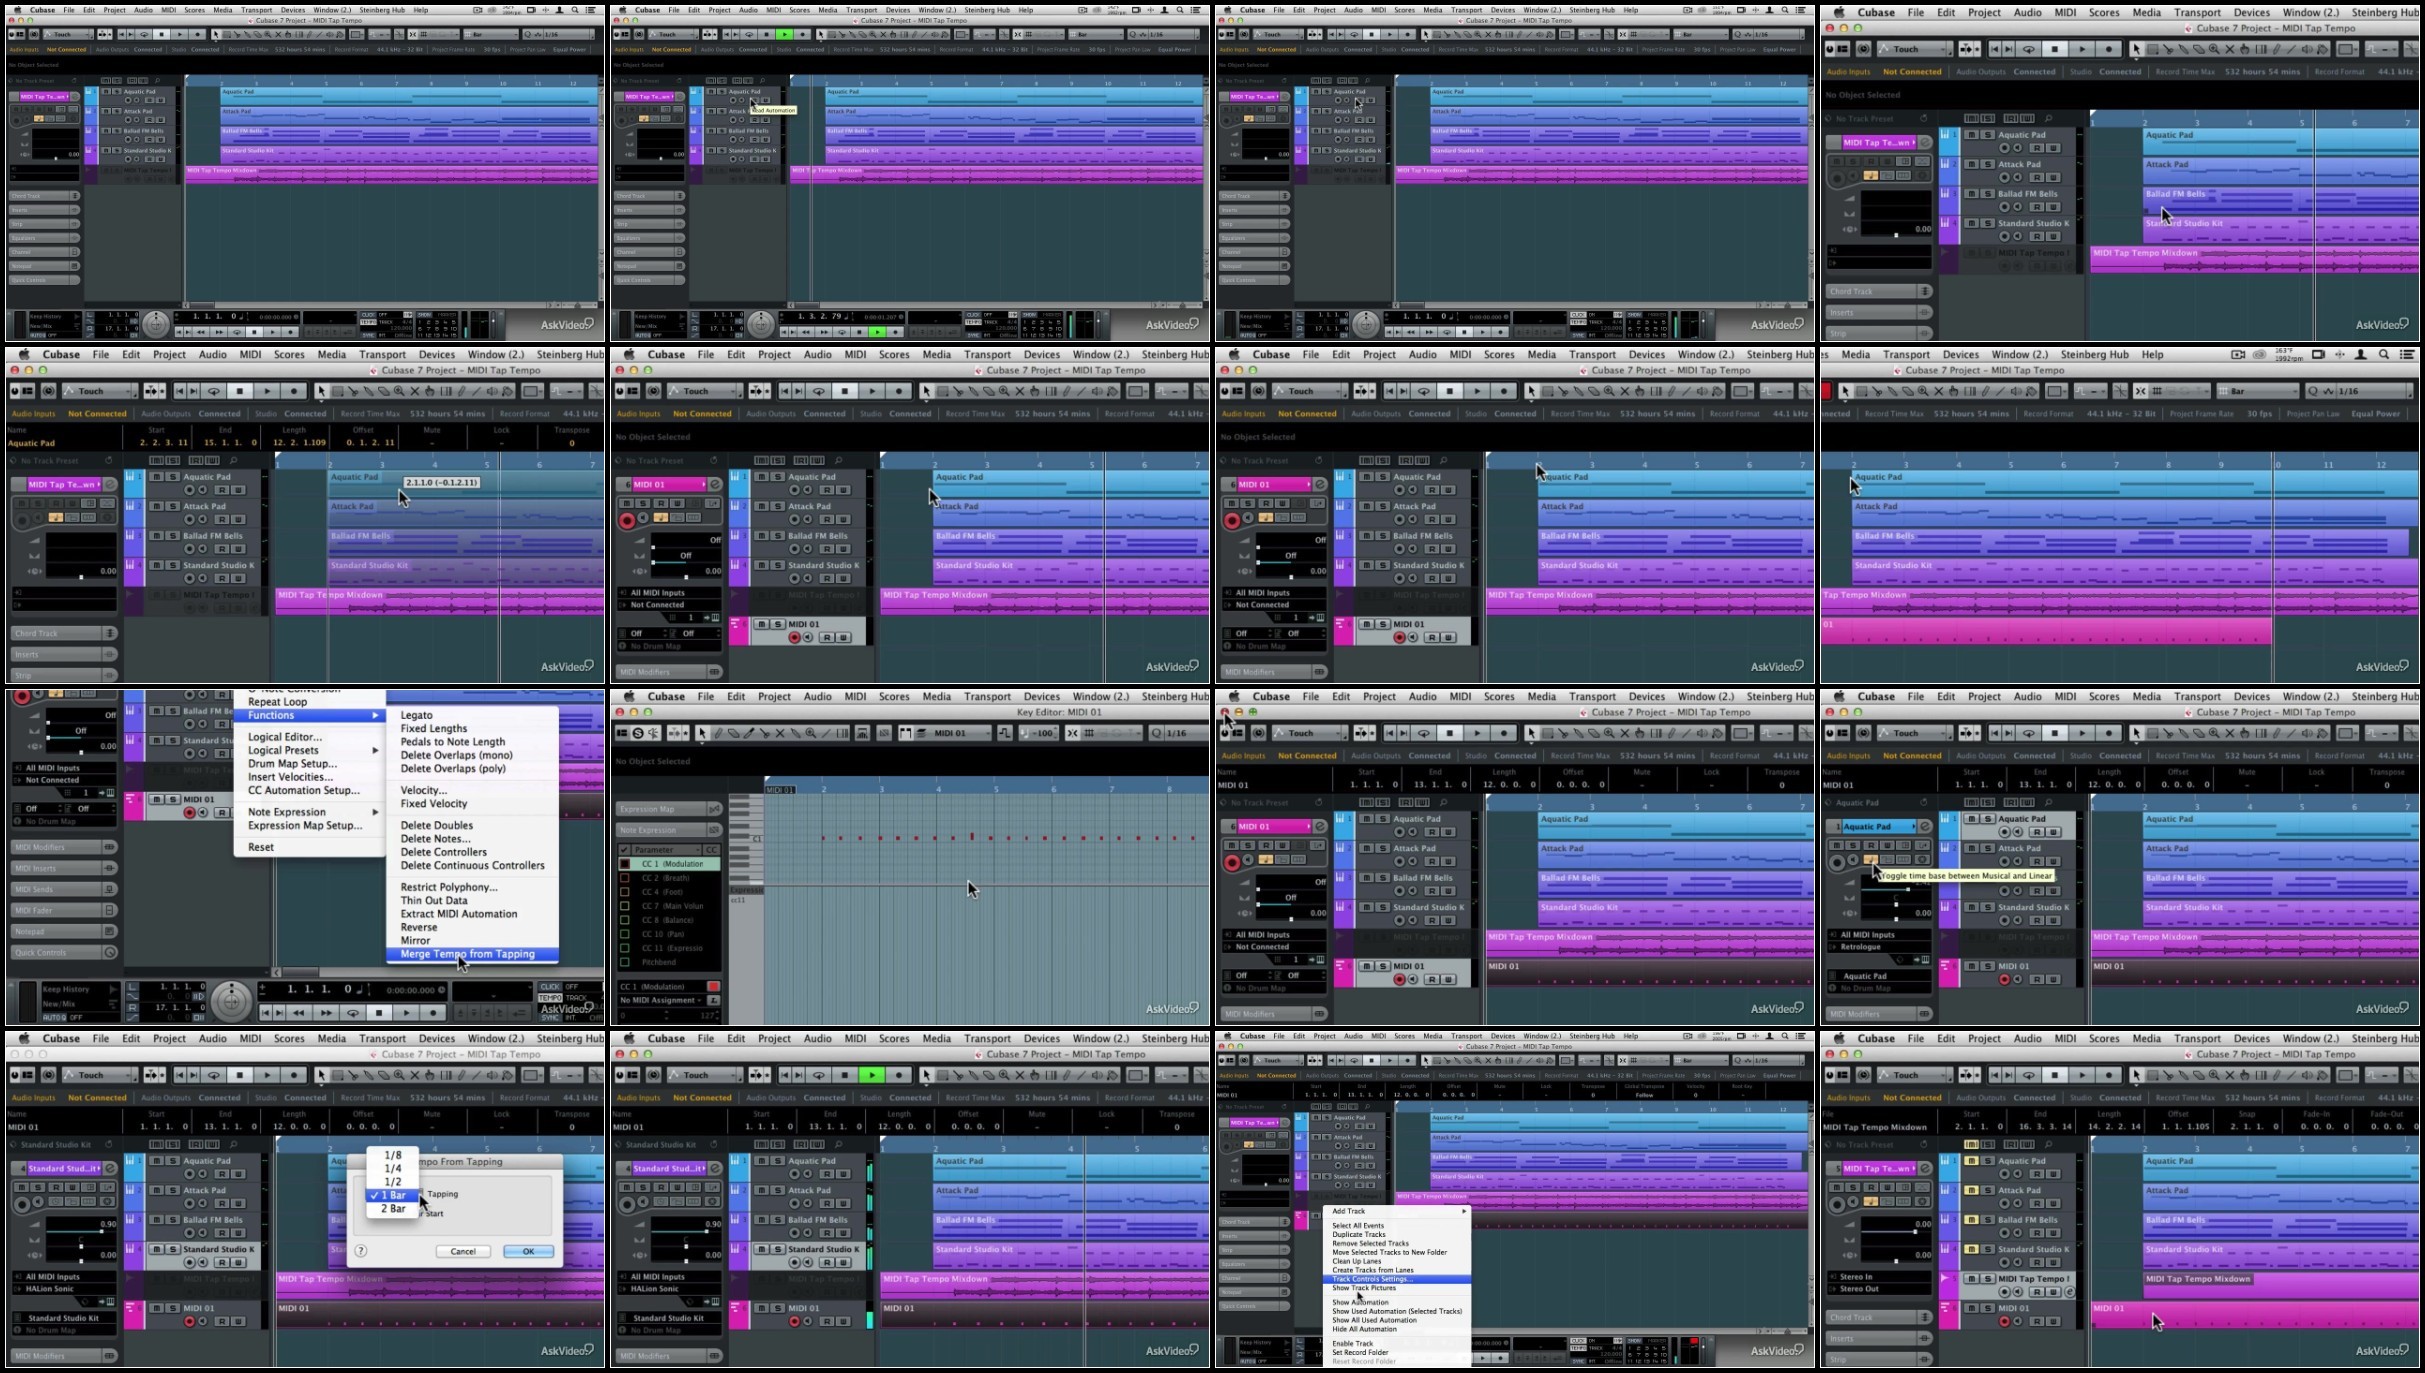Unmute Ballad FM Bells via its yellow M button
The height and width of the screenshot is (1373, 2425).
1971,1220
